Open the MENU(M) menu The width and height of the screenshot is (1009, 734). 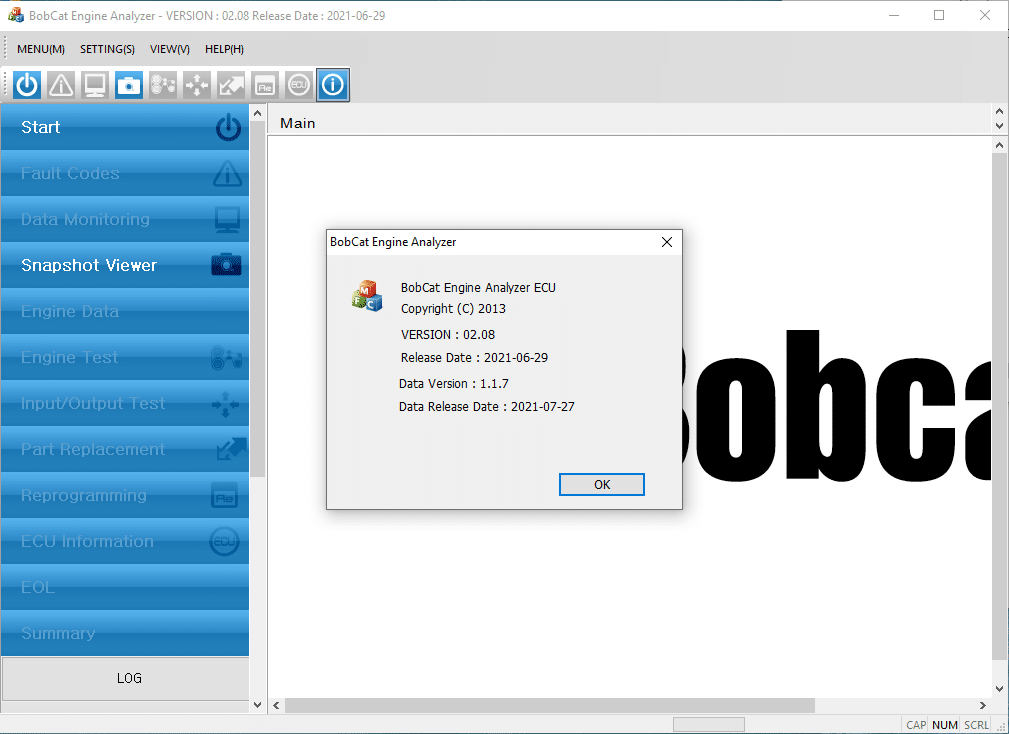[41, 49]
